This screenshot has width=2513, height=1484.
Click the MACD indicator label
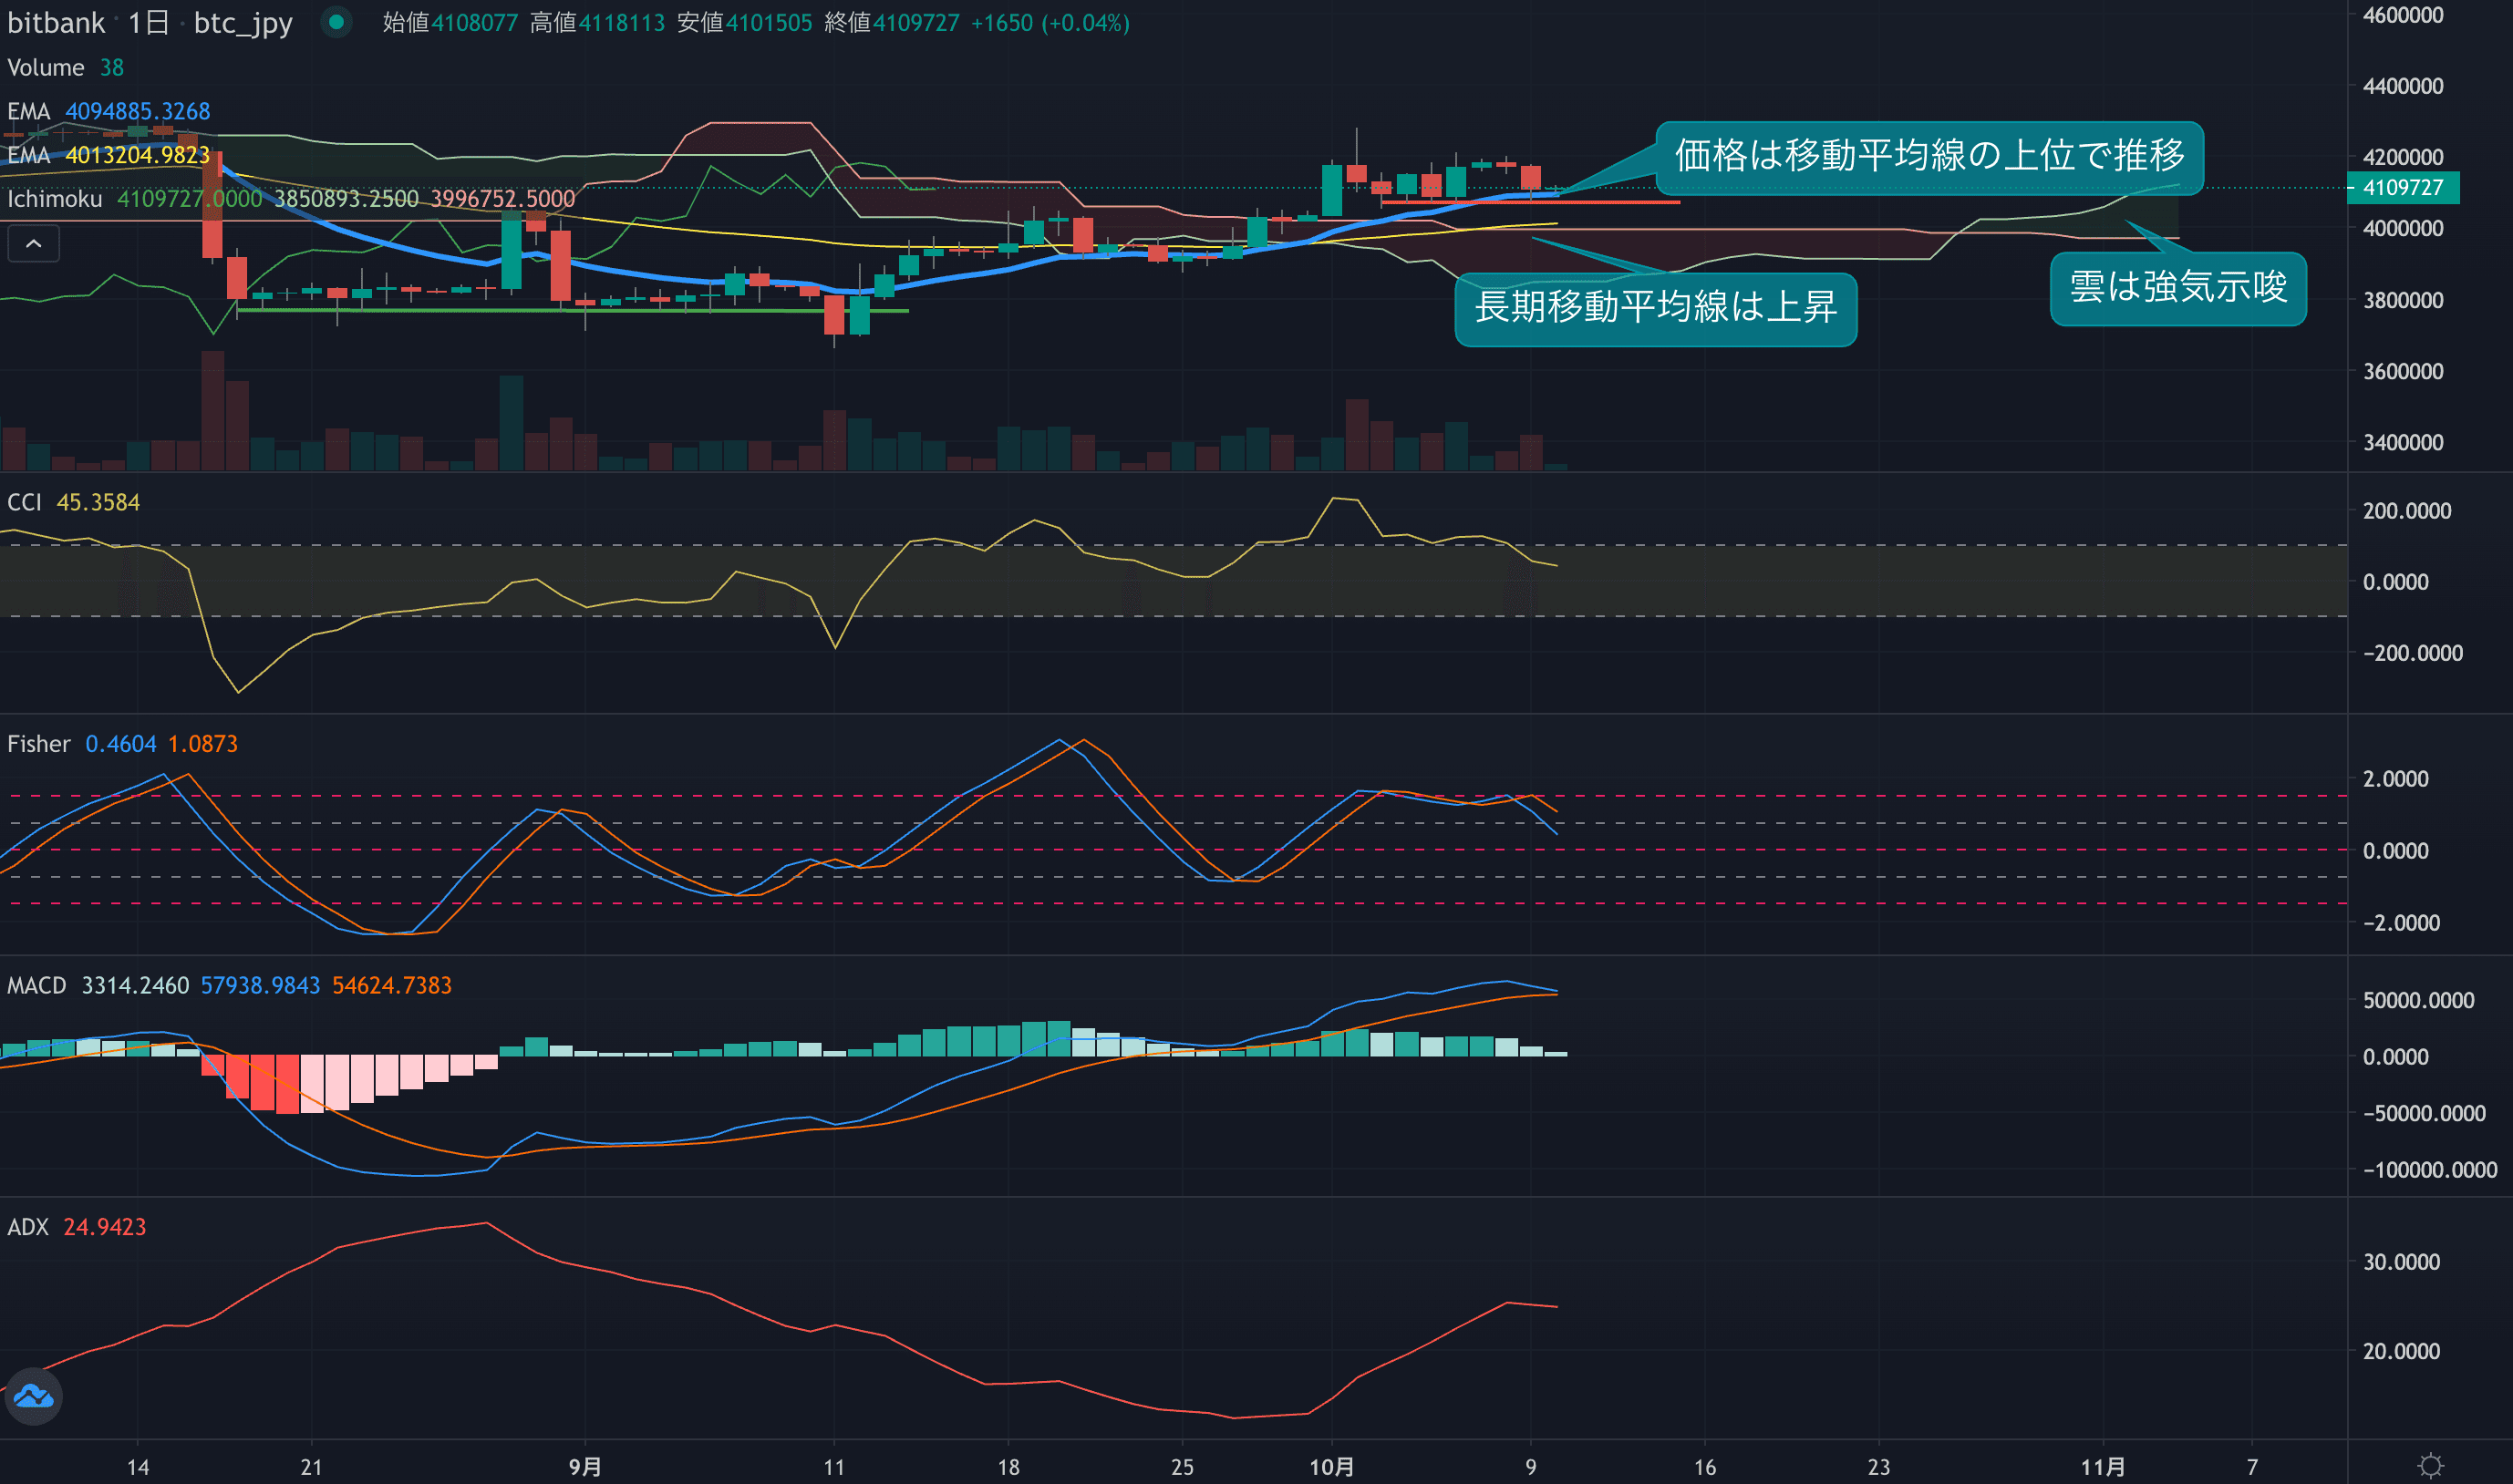[x=37, y=986]
